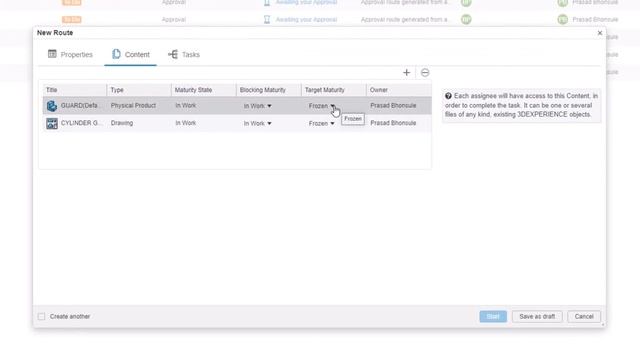The height and width of the screenshot is (360, 640).
Task: Remove content with the minus circle icon
Action: [425, 73]
